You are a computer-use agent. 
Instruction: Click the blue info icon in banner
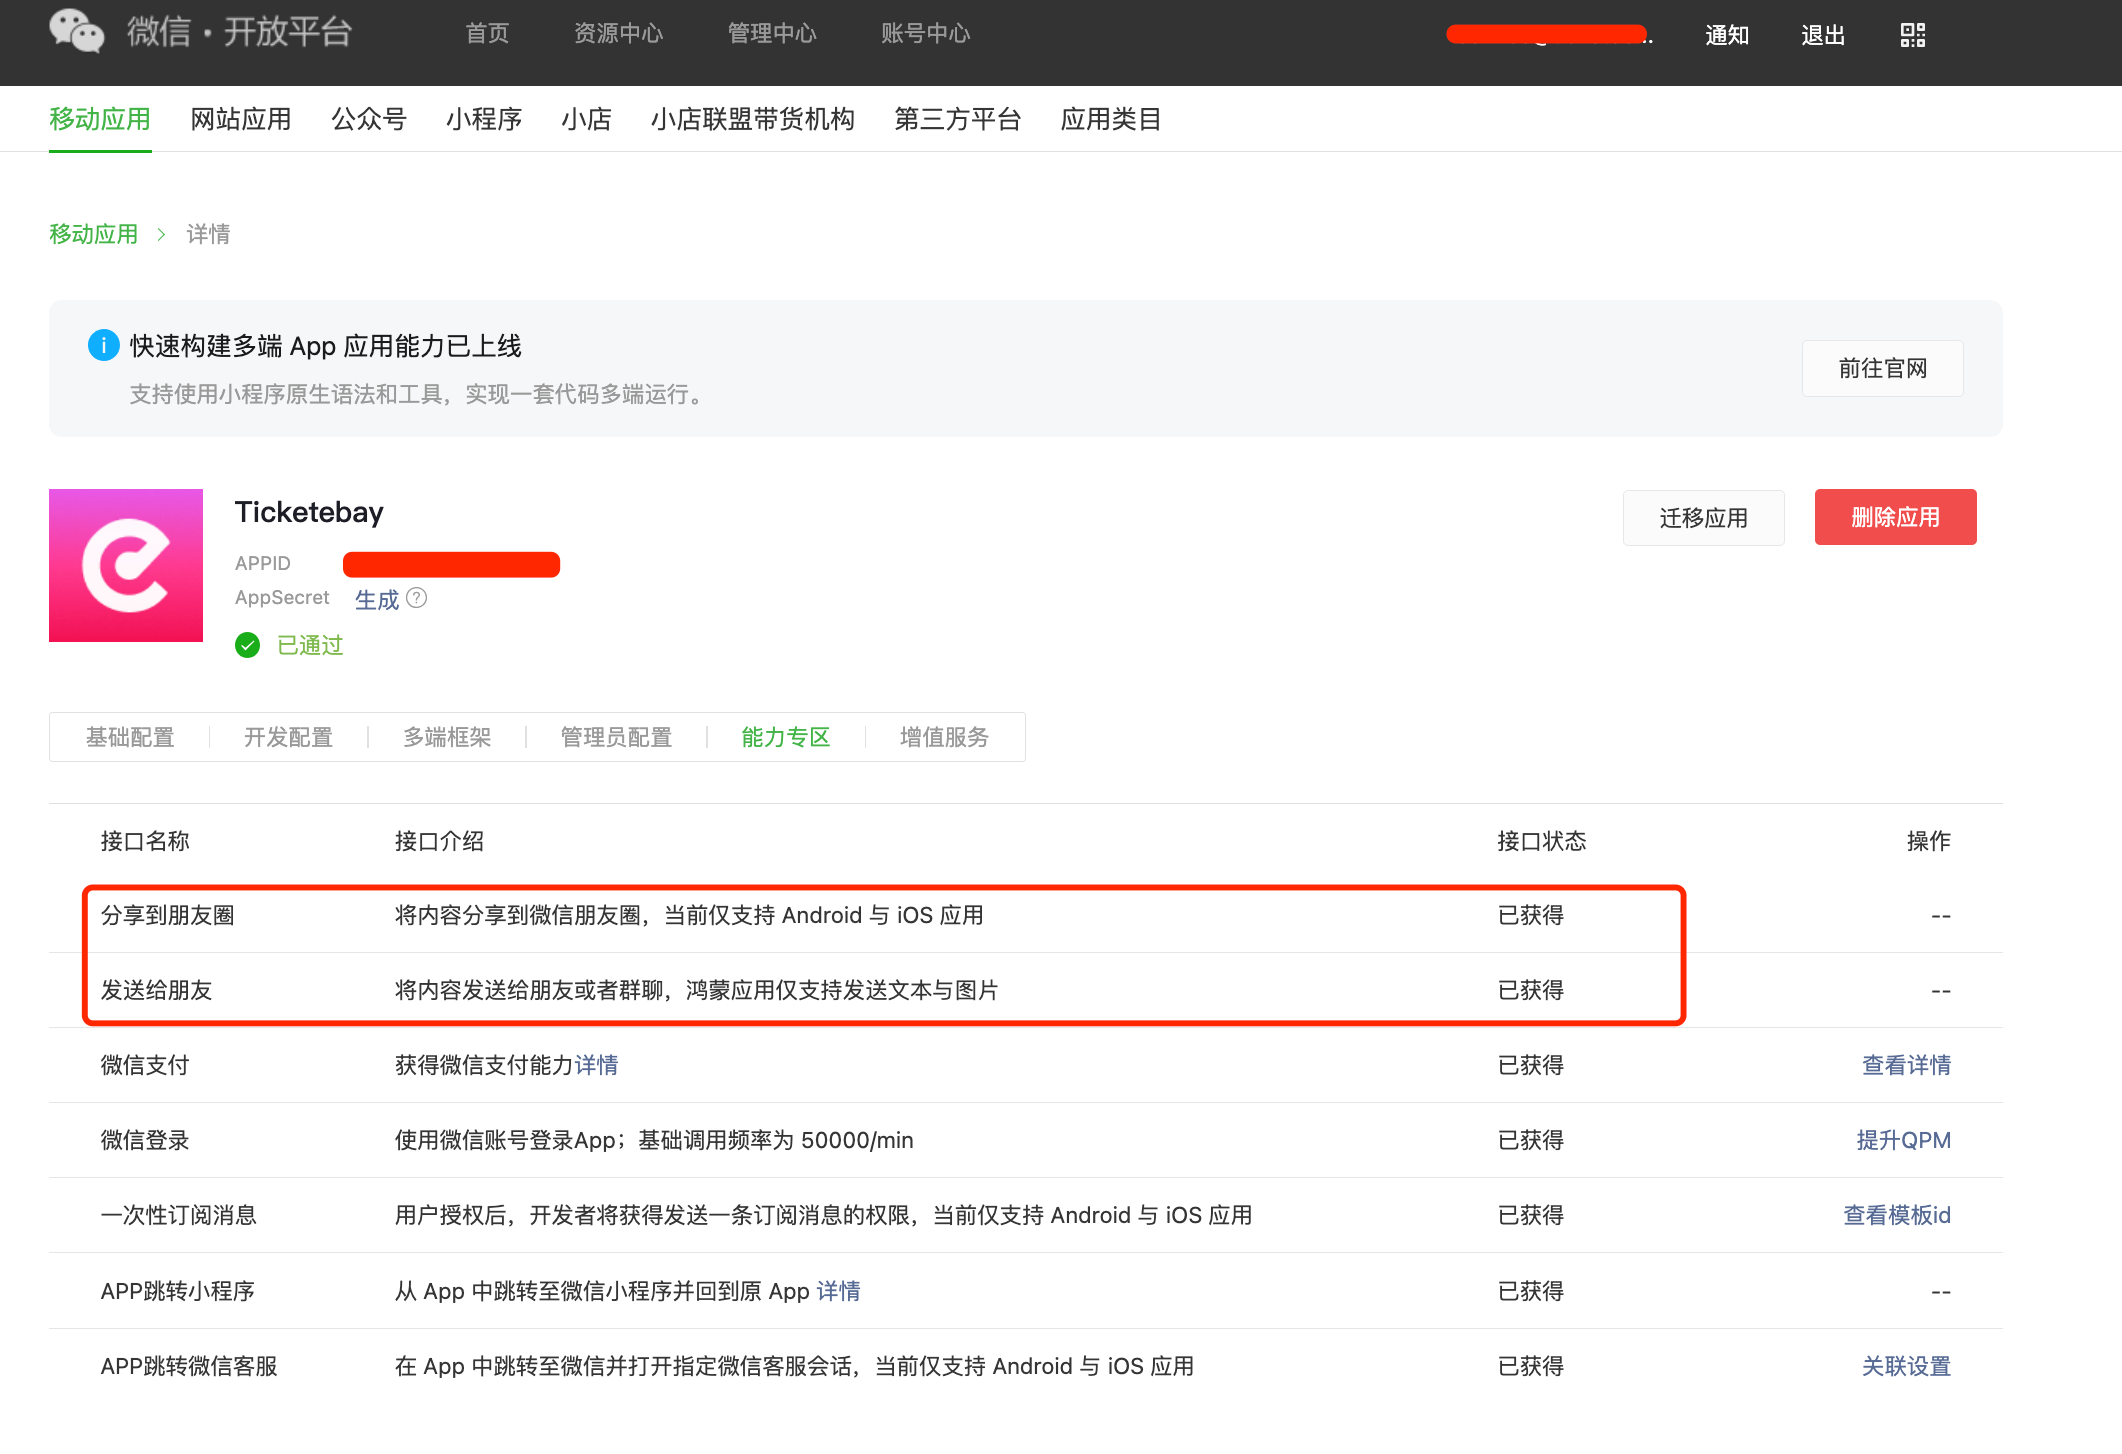click(103, 345)
